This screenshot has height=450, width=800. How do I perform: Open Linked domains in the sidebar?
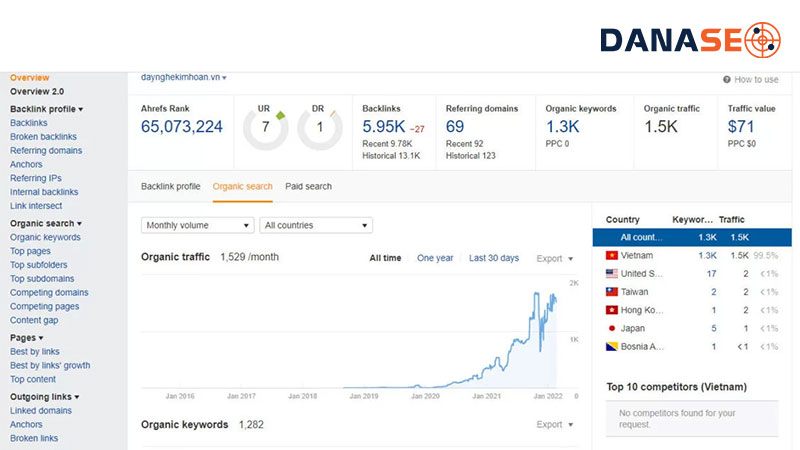click(41, 411)
